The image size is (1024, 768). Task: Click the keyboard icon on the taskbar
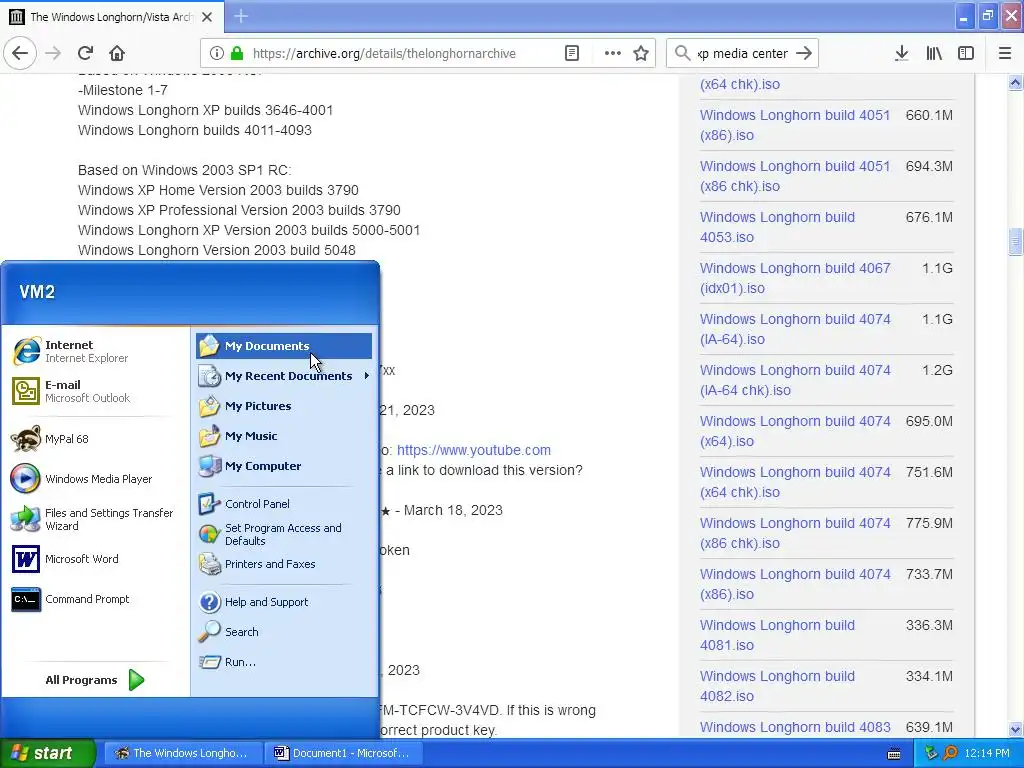pos(894,754)
